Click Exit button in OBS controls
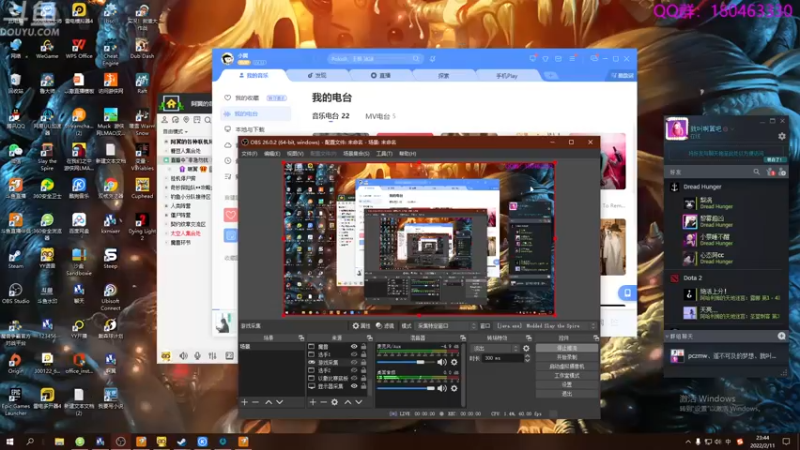 pos(567,394)
